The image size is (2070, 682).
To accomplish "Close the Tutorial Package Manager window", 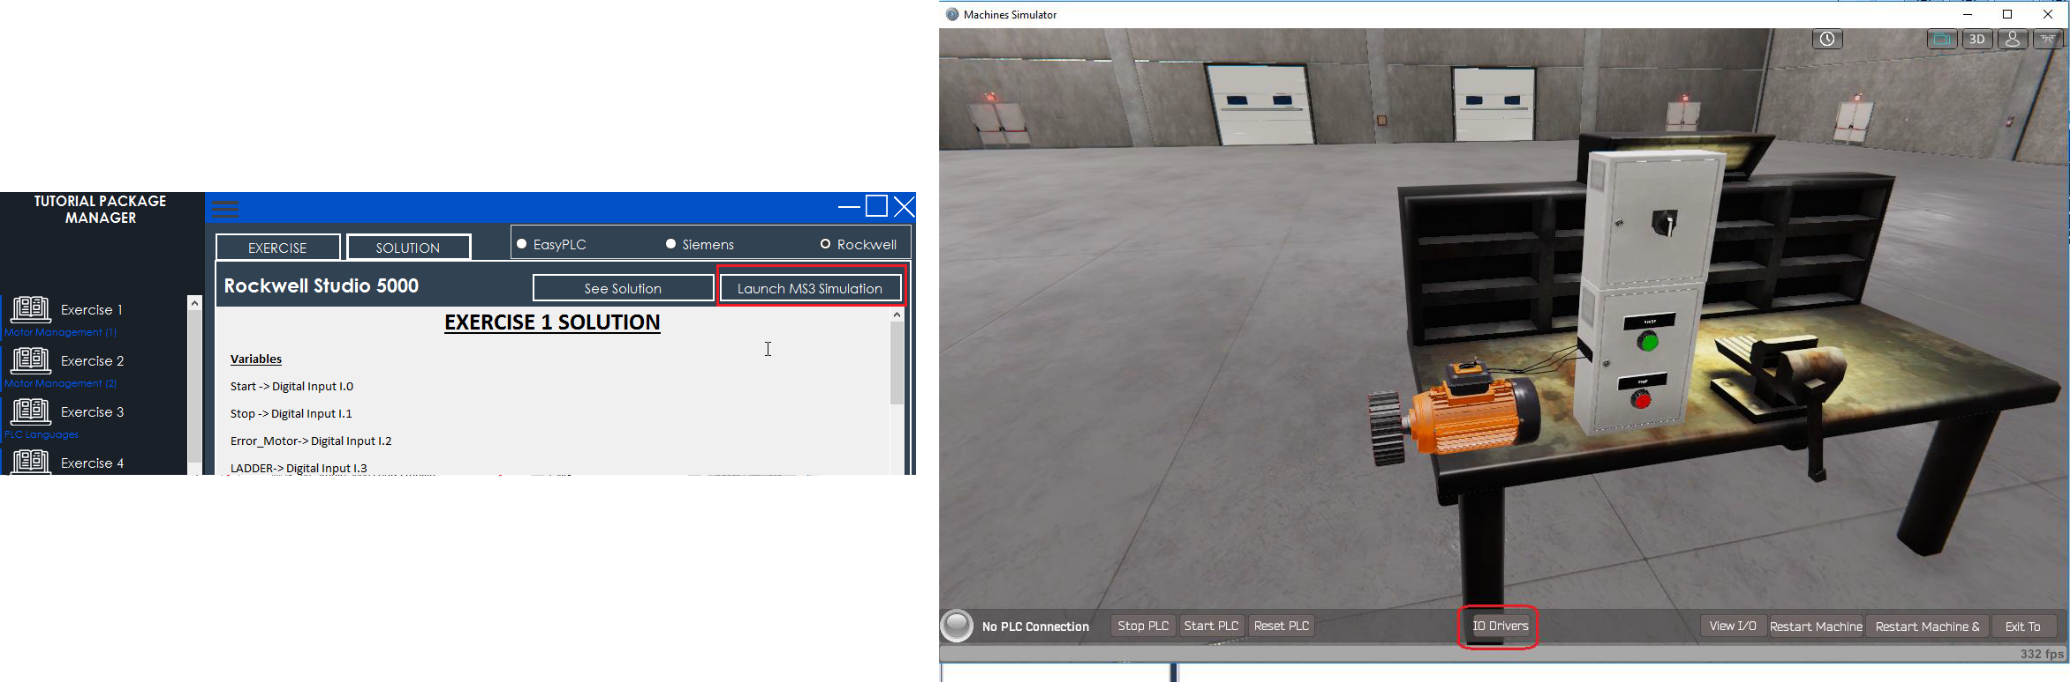I will [904, 207].
